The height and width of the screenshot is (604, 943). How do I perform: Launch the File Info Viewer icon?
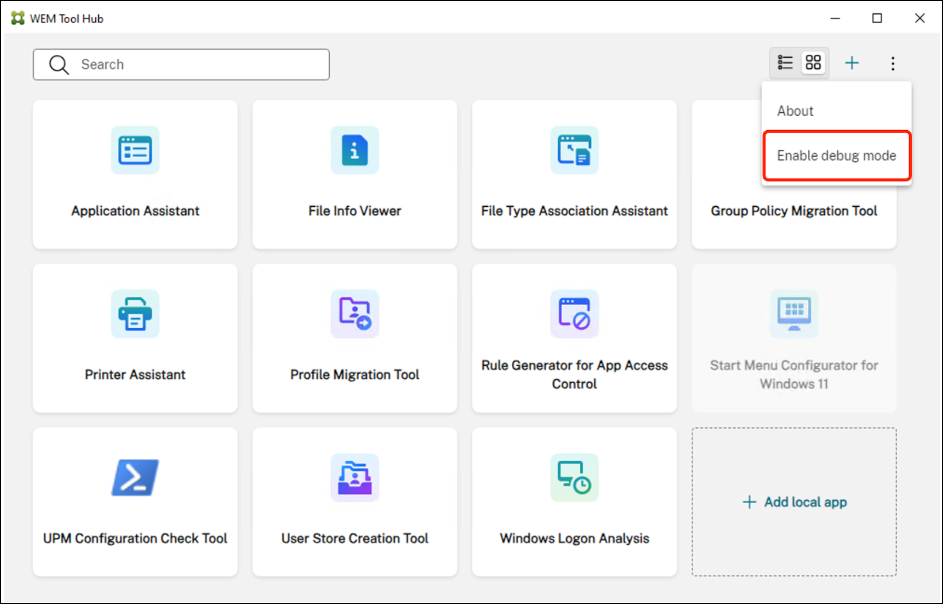click(355, 150)
